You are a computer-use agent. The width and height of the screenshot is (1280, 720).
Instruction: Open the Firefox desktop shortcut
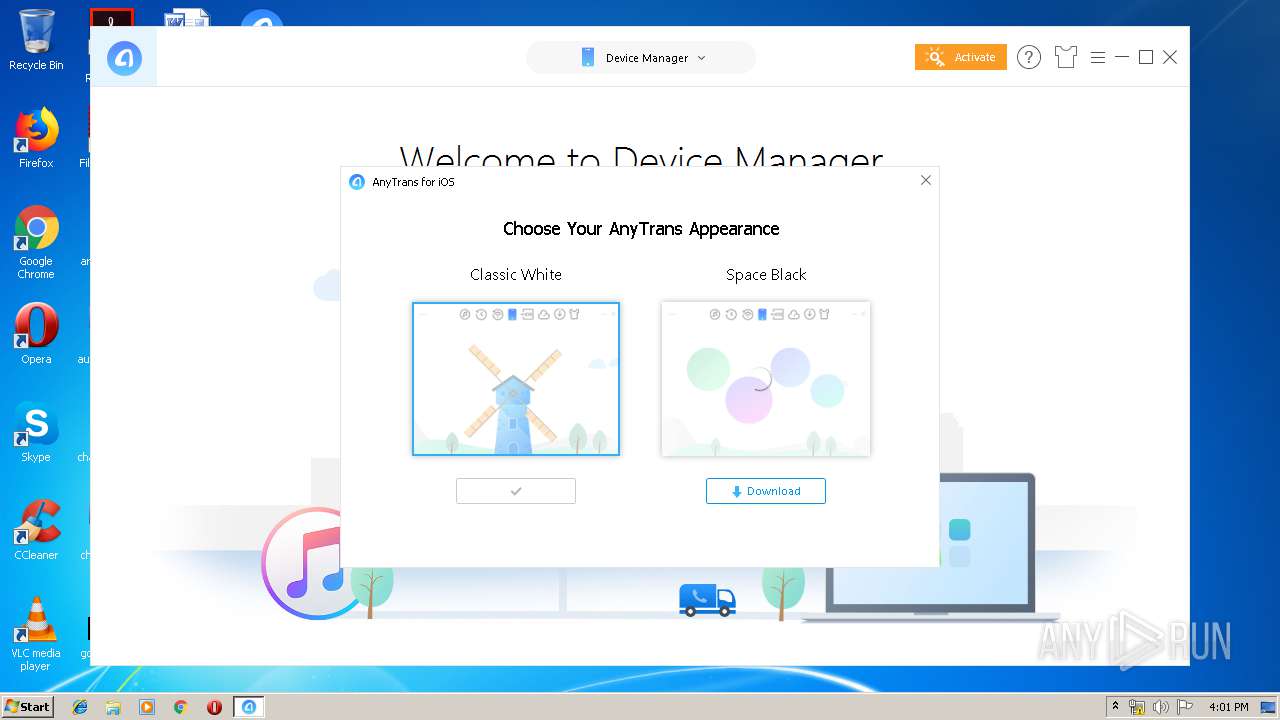click(36, 138)
